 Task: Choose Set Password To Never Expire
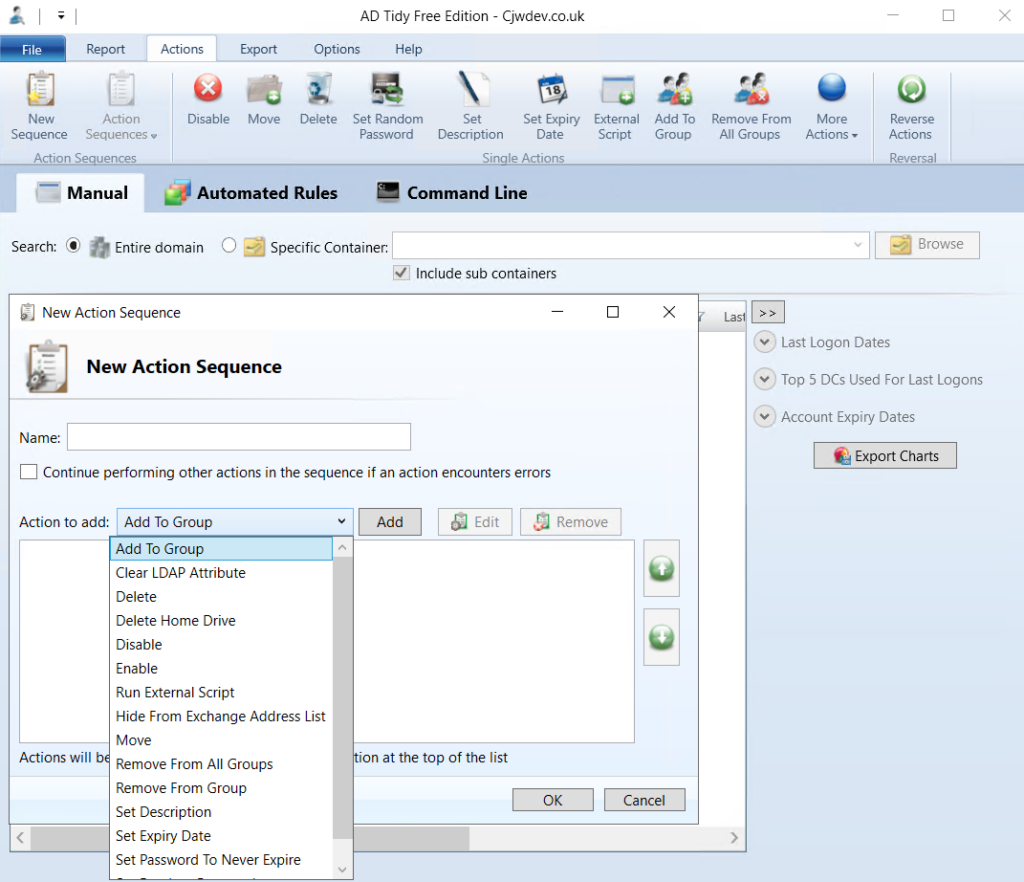221,860
